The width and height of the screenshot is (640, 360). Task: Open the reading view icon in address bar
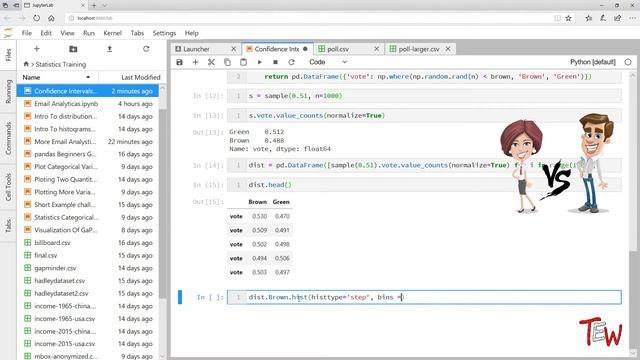pos(557,18)
